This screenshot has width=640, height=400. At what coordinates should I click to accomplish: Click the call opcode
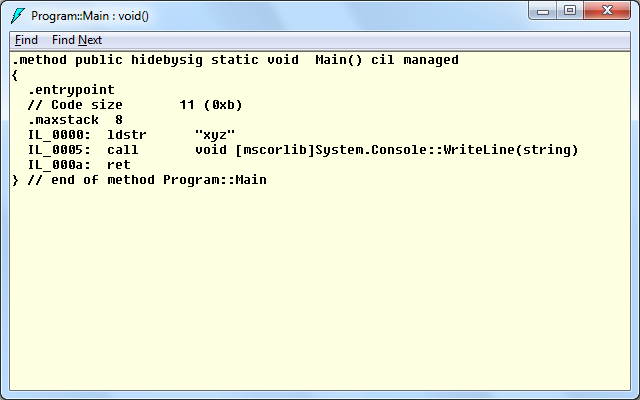[x=123, y=150]
